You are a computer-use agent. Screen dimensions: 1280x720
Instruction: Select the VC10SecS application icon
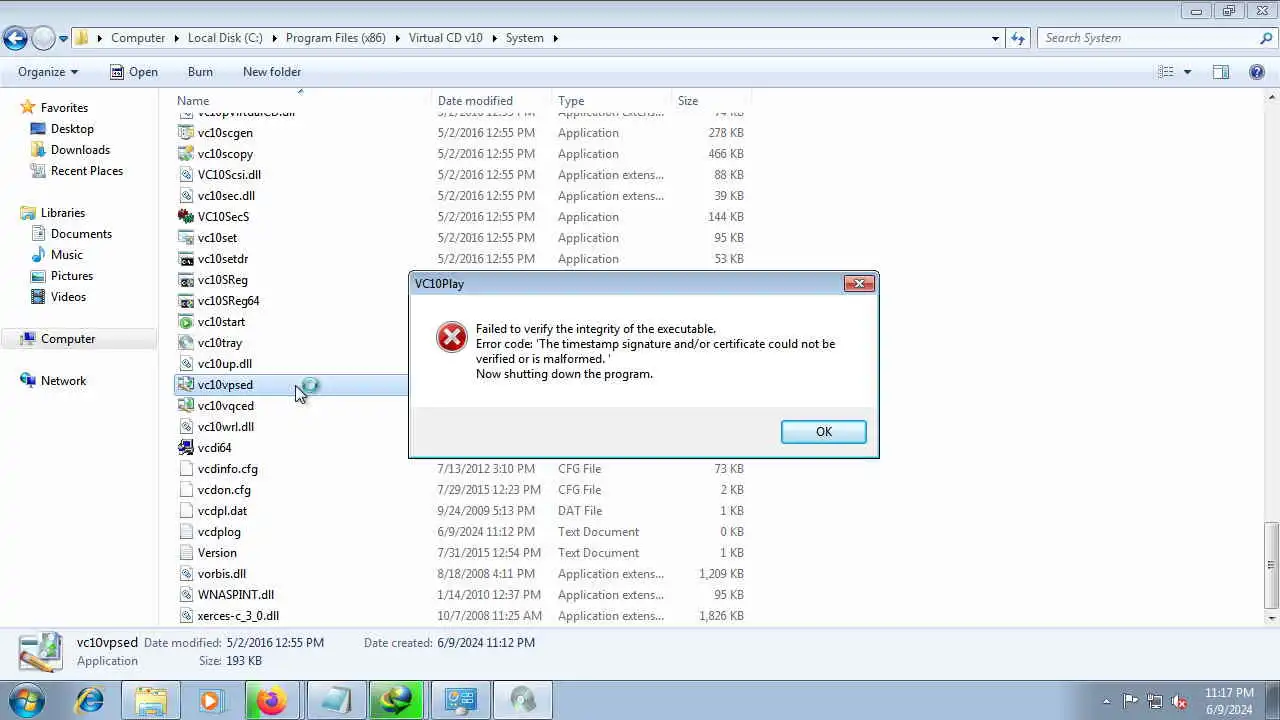tap(185, 216)
